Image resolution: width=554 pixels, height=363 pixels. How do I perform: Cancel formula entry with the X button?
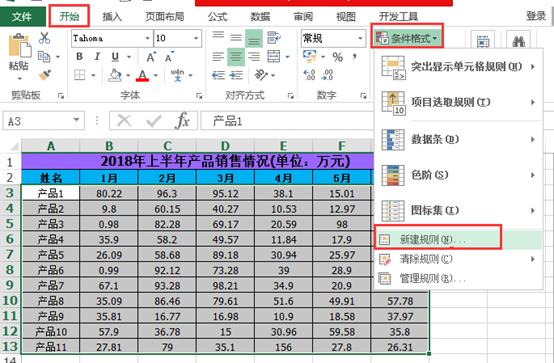click(124, 121)
